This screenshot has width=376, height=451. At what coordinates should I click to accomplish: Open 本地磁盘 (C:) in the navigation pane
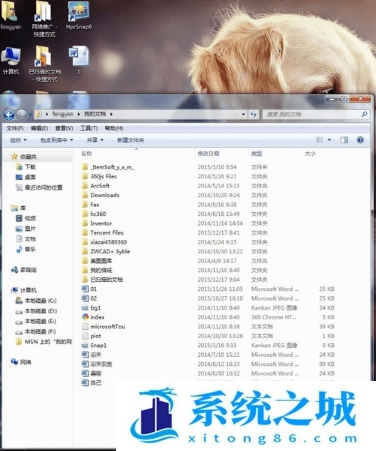pyautogui.click(x=36, y=301)
